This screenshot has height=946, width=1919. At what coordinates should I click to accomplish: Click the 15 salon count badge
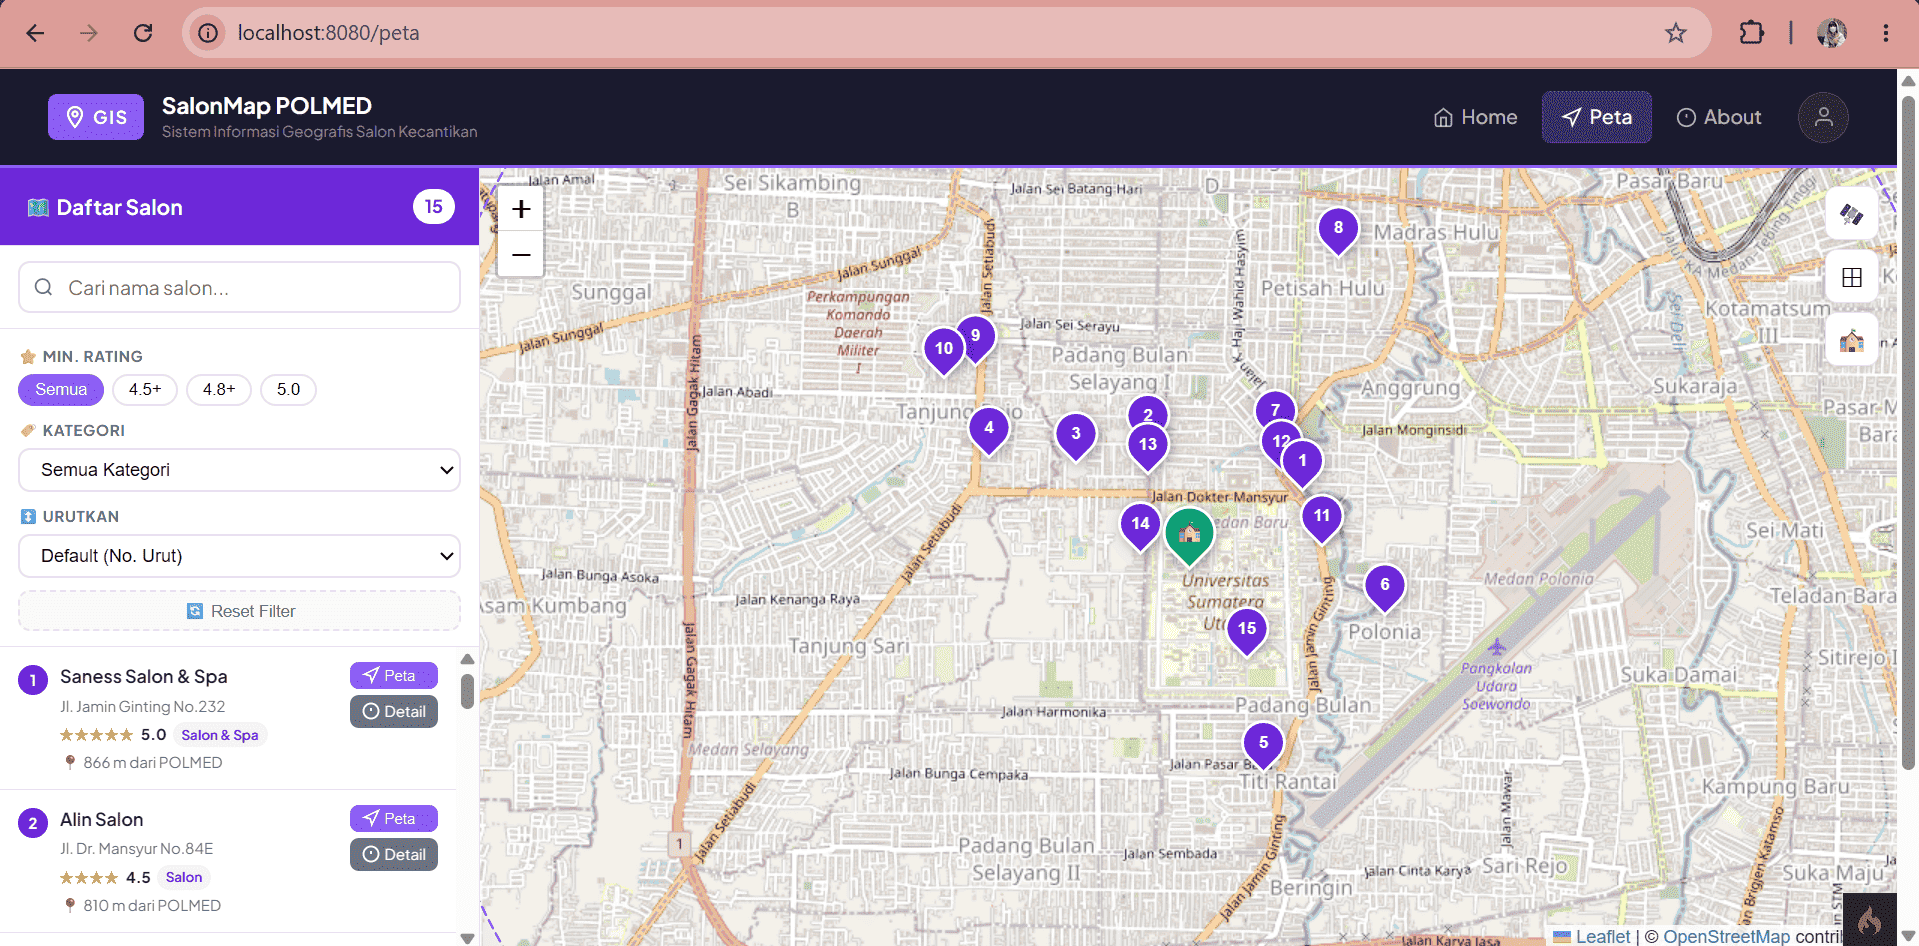click(x=434, y=207)
